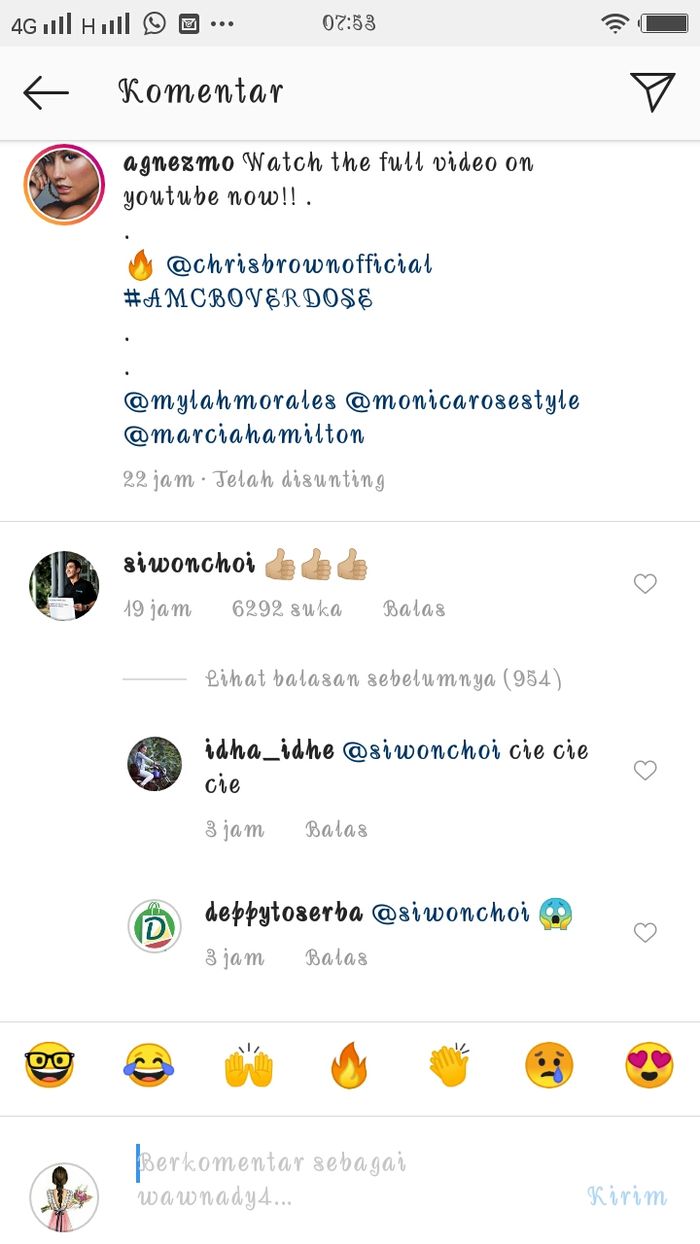700x1244 pixels.
Task: Open agnezmo profile picture
Action: (x=64, y=184)
